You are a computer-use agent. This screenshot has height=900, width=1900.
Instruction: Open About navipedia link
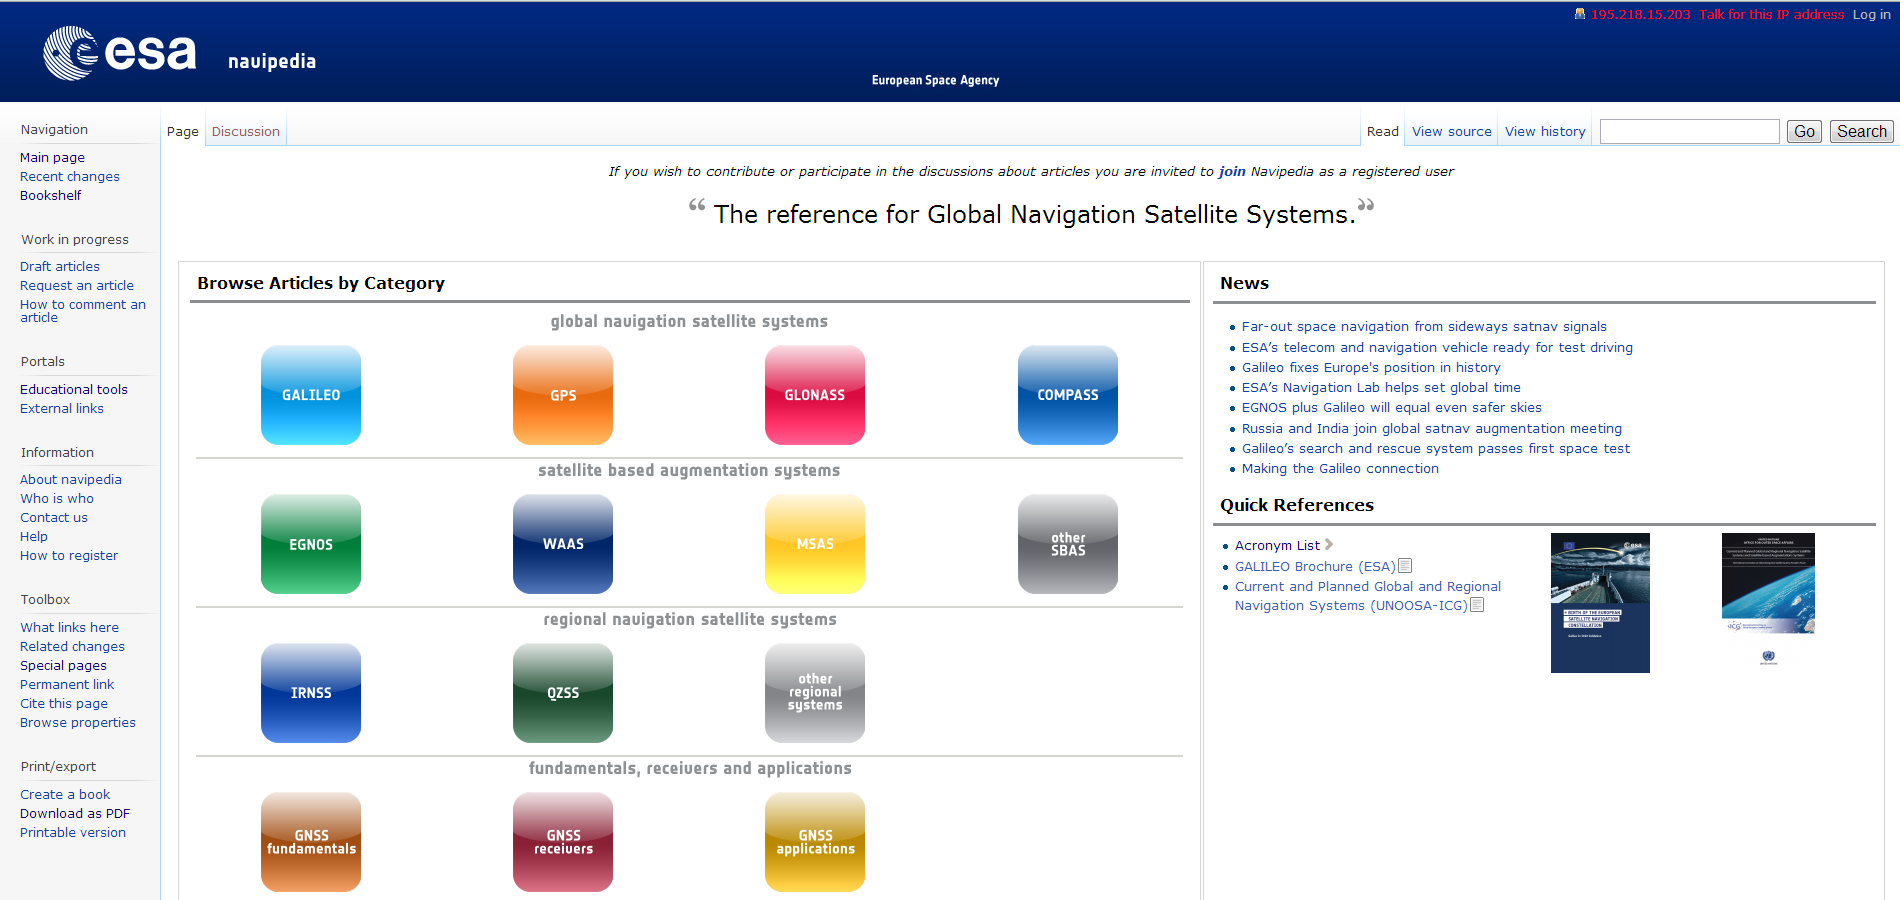pos(71,479)
